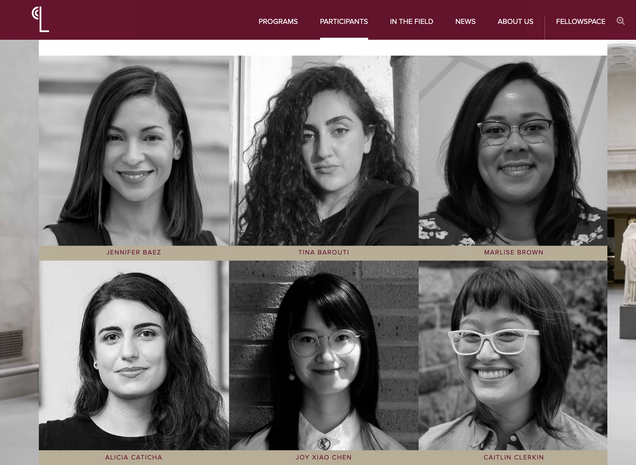The height and width of the screenshot is (465, 636).
Task: Open the Fellowspace link
Action: tap(580, 22)
